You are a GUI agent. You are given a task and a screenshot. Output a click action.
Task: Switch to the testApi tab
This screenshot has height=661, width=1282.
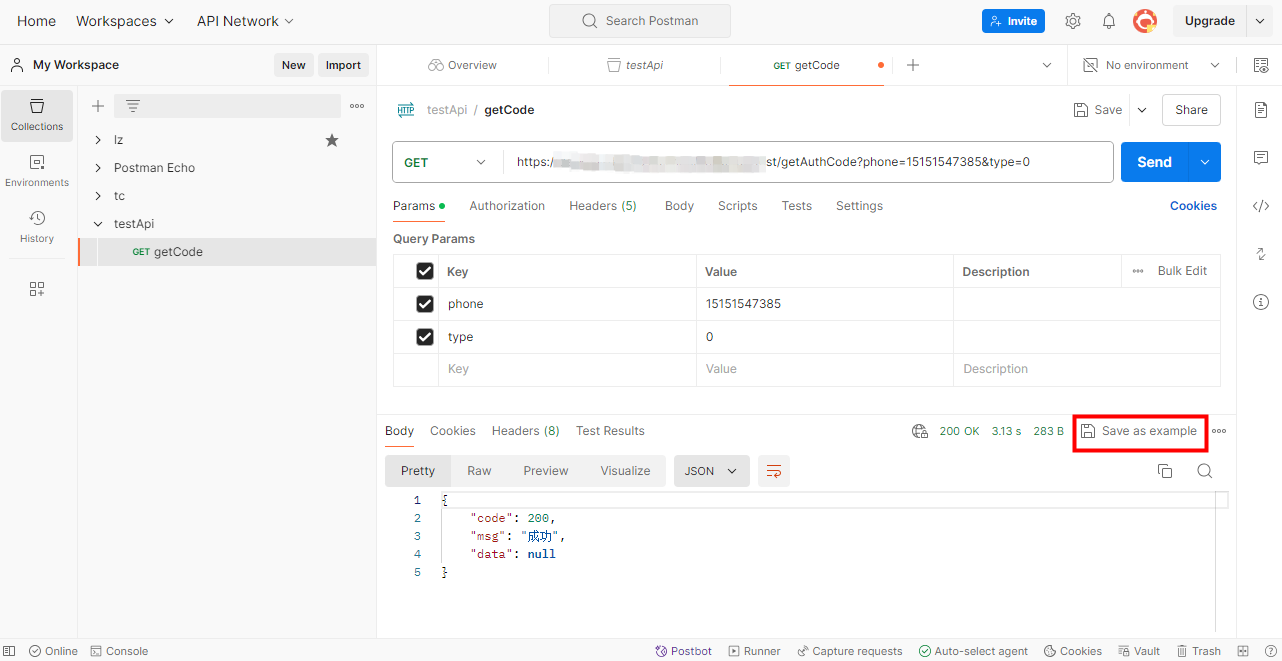pyautogui.click(x=635, y=65)
